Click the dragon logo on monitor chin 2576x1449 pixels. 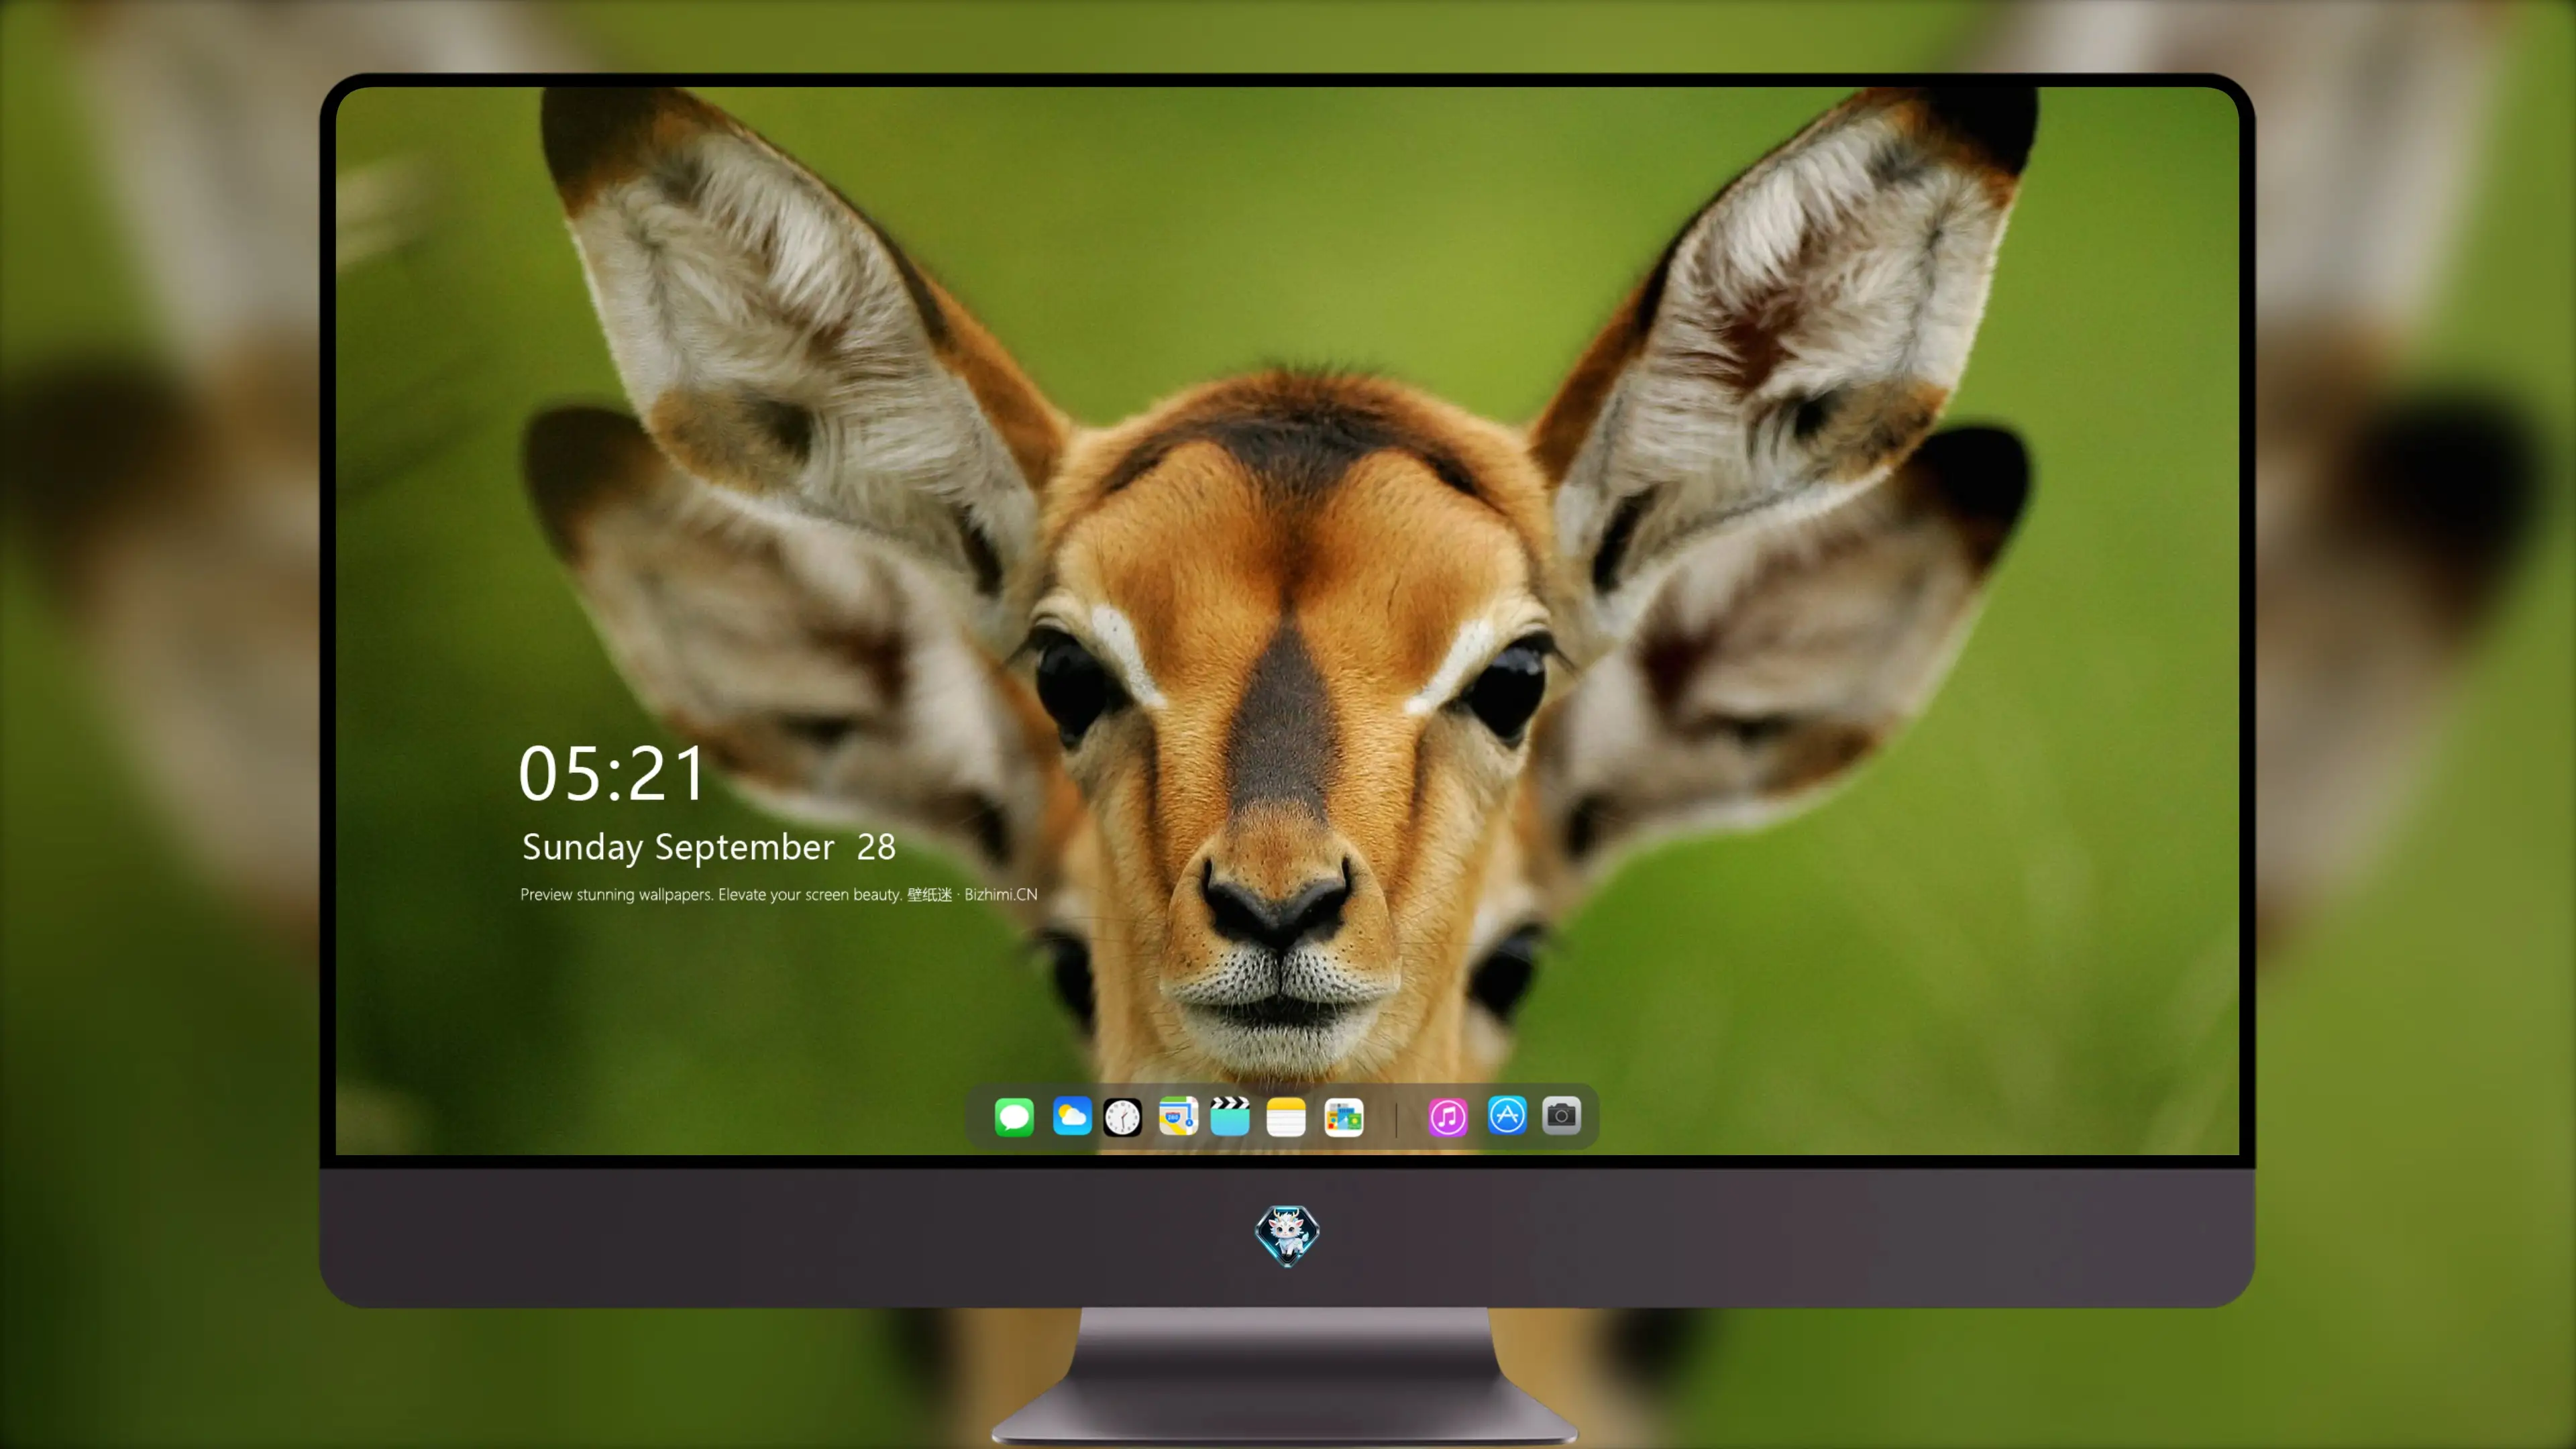pyautogui.click(x=1287, y=1235)
